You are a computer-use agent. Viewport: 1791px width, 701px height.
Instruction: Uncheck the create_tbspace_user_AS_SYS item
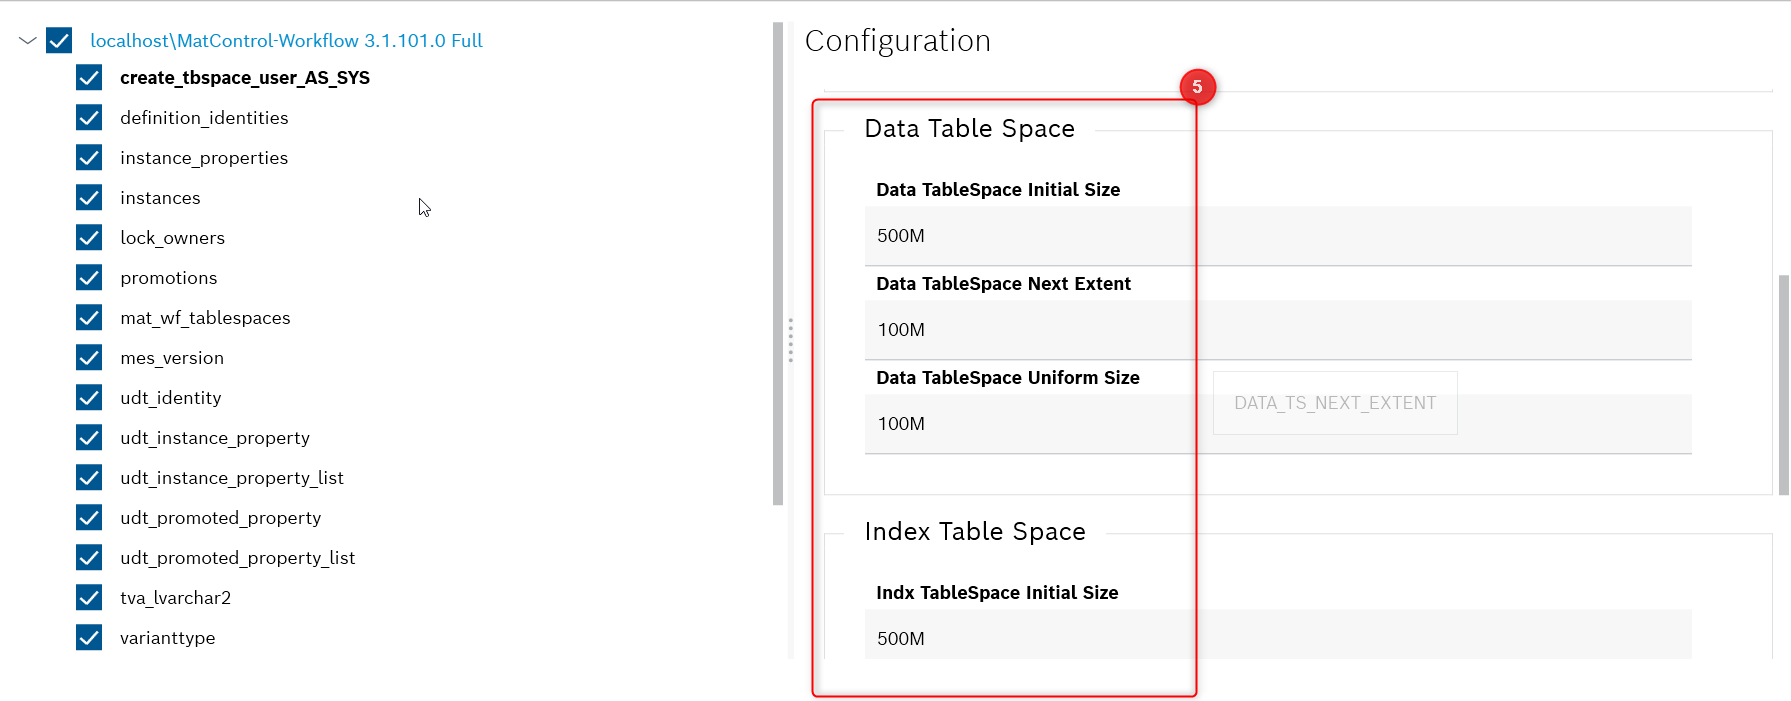[89, 77]
